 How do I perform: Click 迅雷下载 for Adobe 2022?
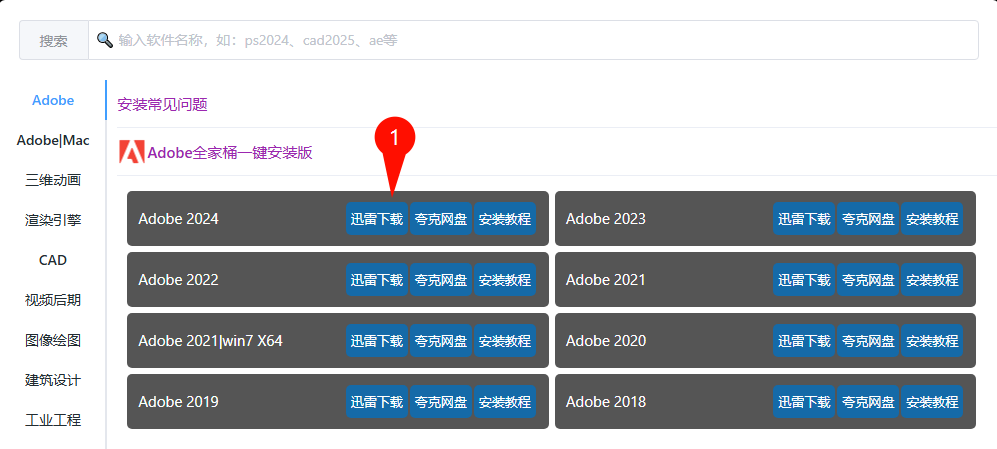tap(377, 280)
